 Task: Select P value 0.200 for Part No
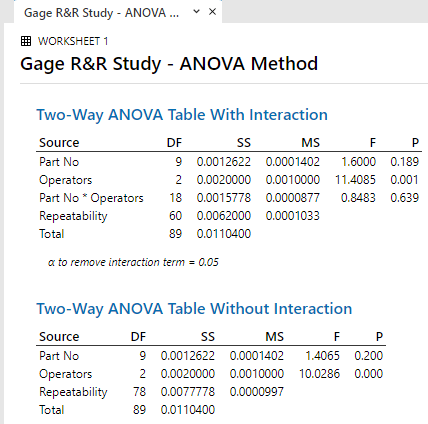point(368,356)
